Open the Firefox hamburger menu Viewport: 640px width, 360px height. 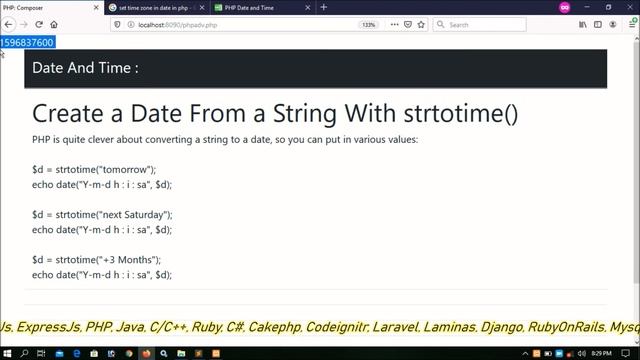[632, 24]
